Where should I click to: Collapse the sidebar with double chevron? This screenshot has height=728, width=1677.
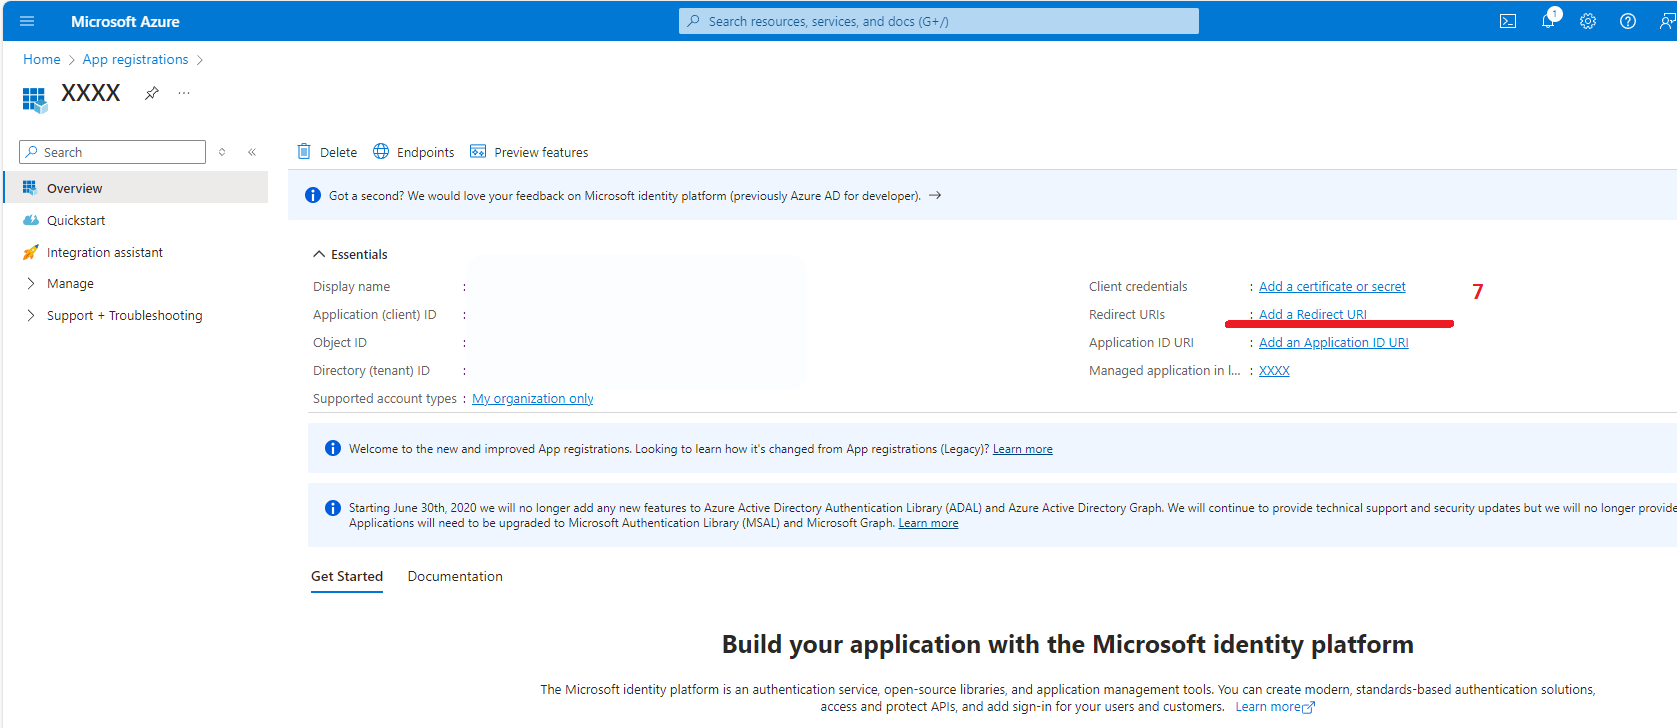[x=252, y=152]
